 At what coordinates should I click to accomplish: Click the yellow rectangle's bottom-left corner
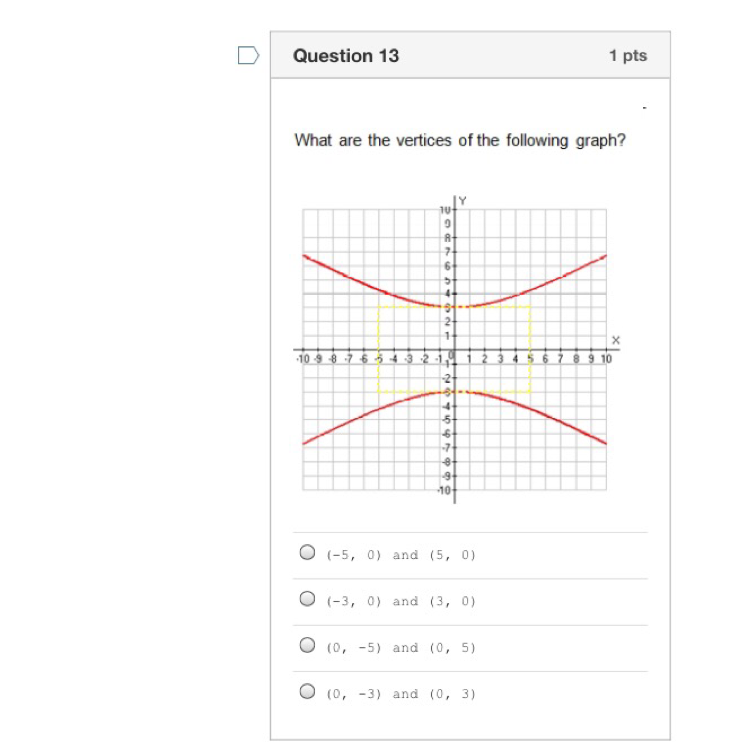(379, 392)
